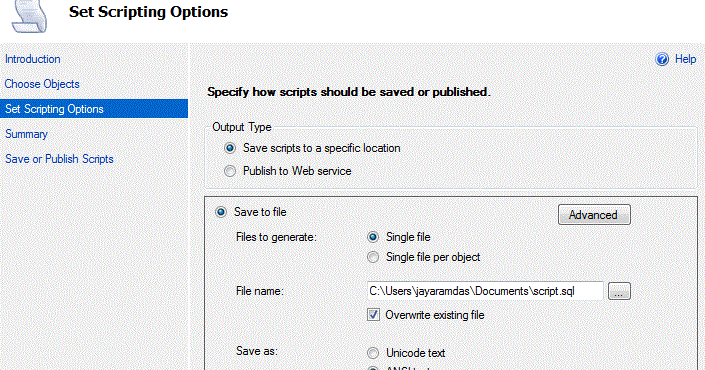Click the 'Set Scripting Options' title text
Screen dimensions: 705x370
click(148, 12)
